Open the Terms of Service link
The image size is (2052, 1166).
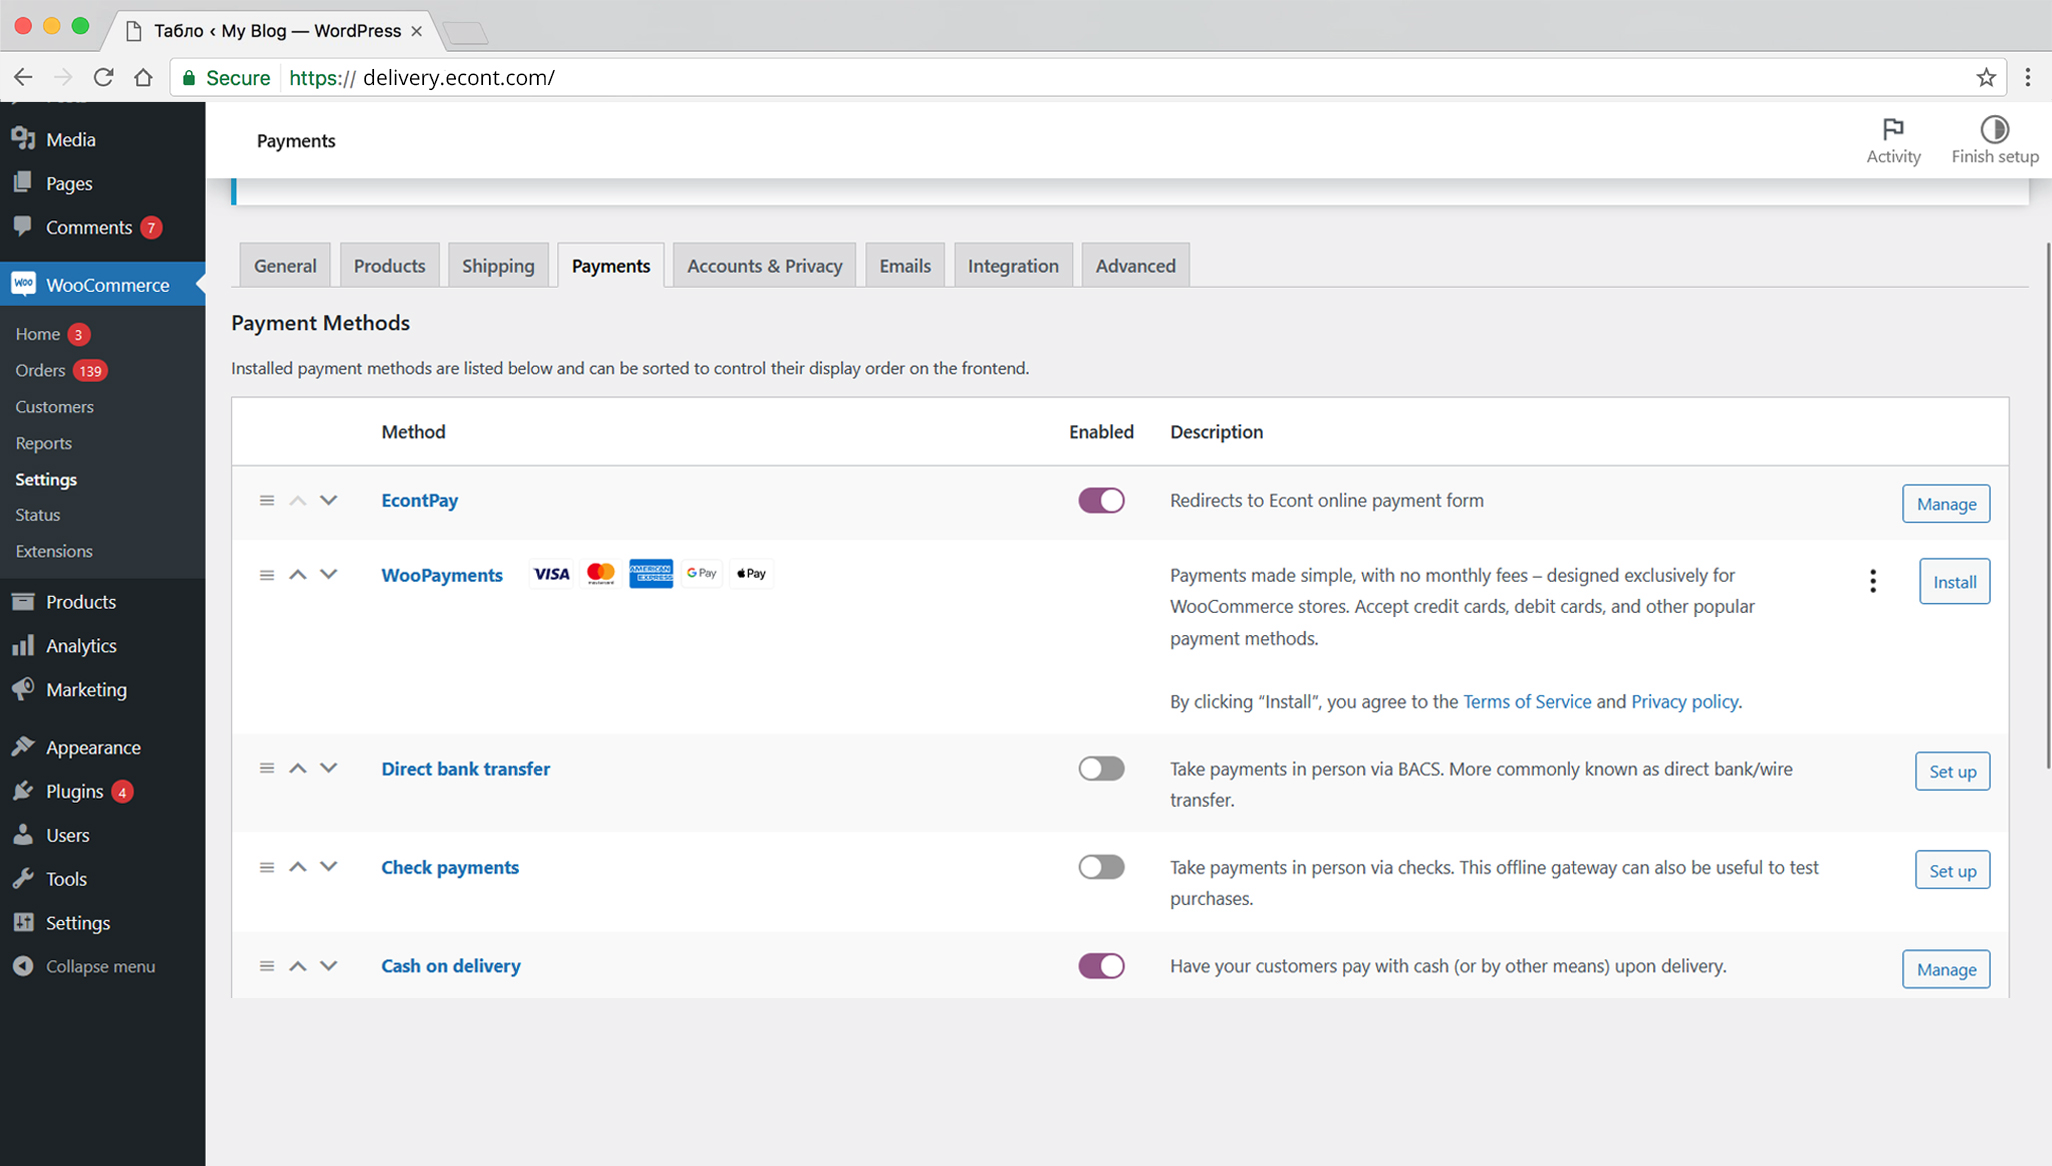1527,701
